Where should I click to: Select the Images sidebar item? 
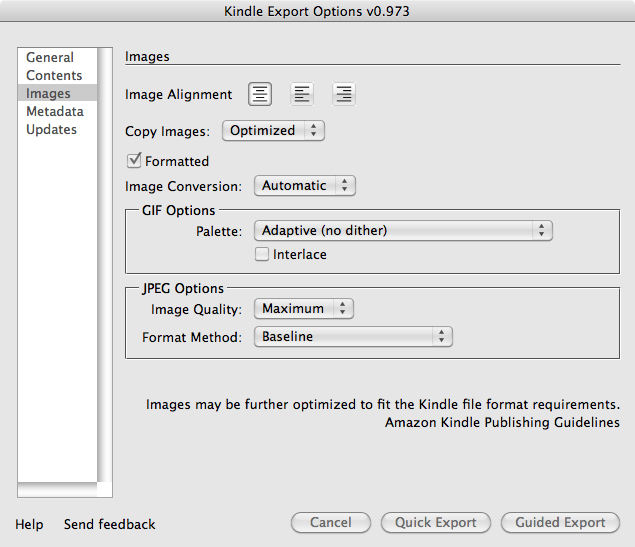click(x=48, y=94)
